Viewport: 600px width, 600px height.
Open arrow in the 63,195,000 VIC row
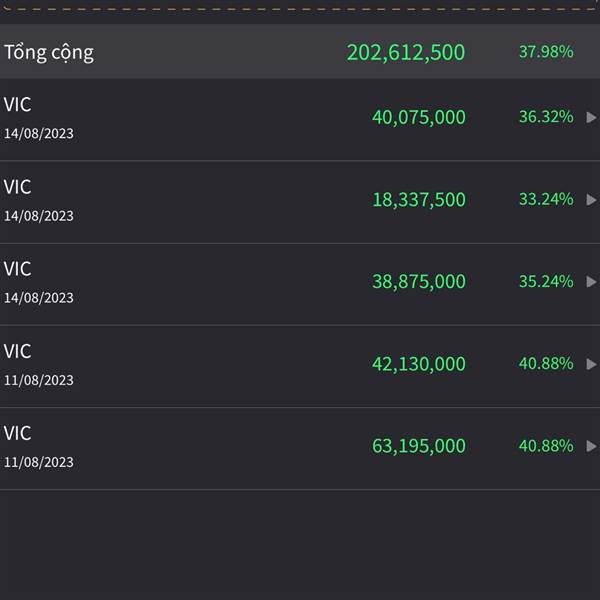pyautogui.click(x=591, y=446)
